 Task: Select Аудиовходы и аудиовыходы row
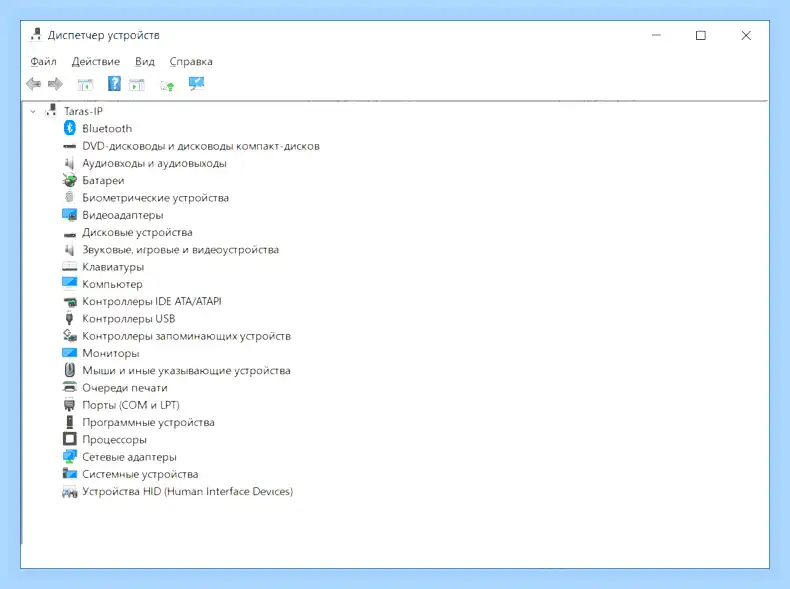point(155,163)
